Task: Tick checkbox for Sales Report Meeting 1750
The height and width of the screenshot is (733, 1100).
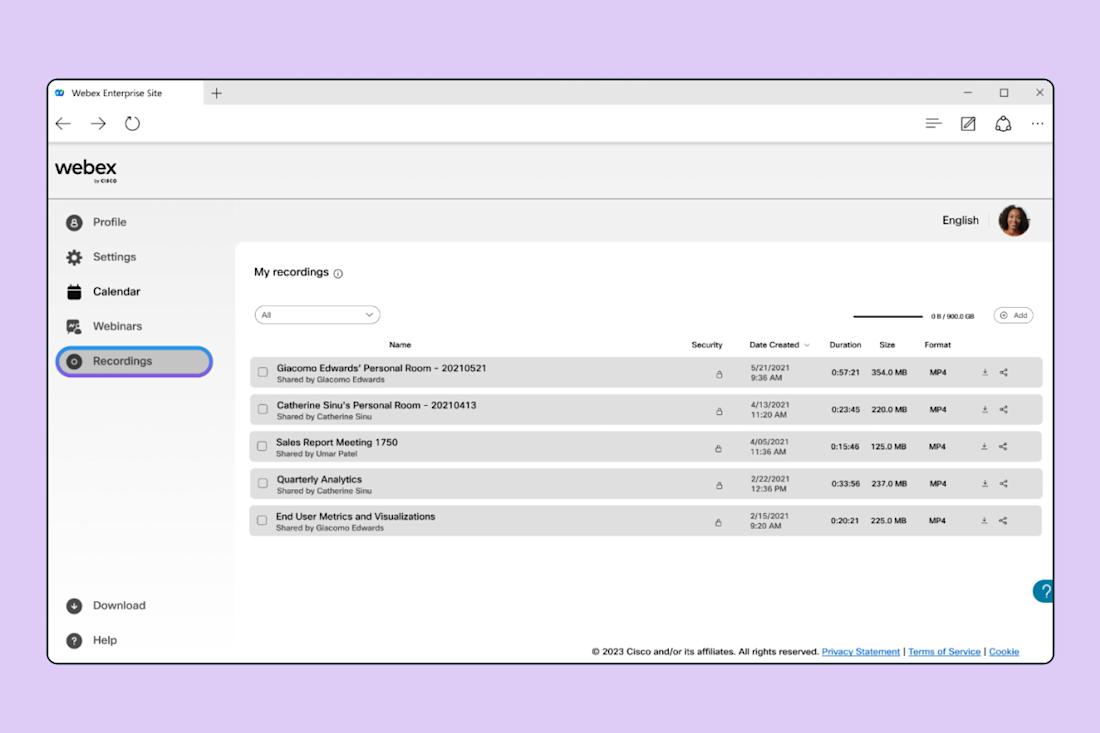Action: click(x=262, y=447)
